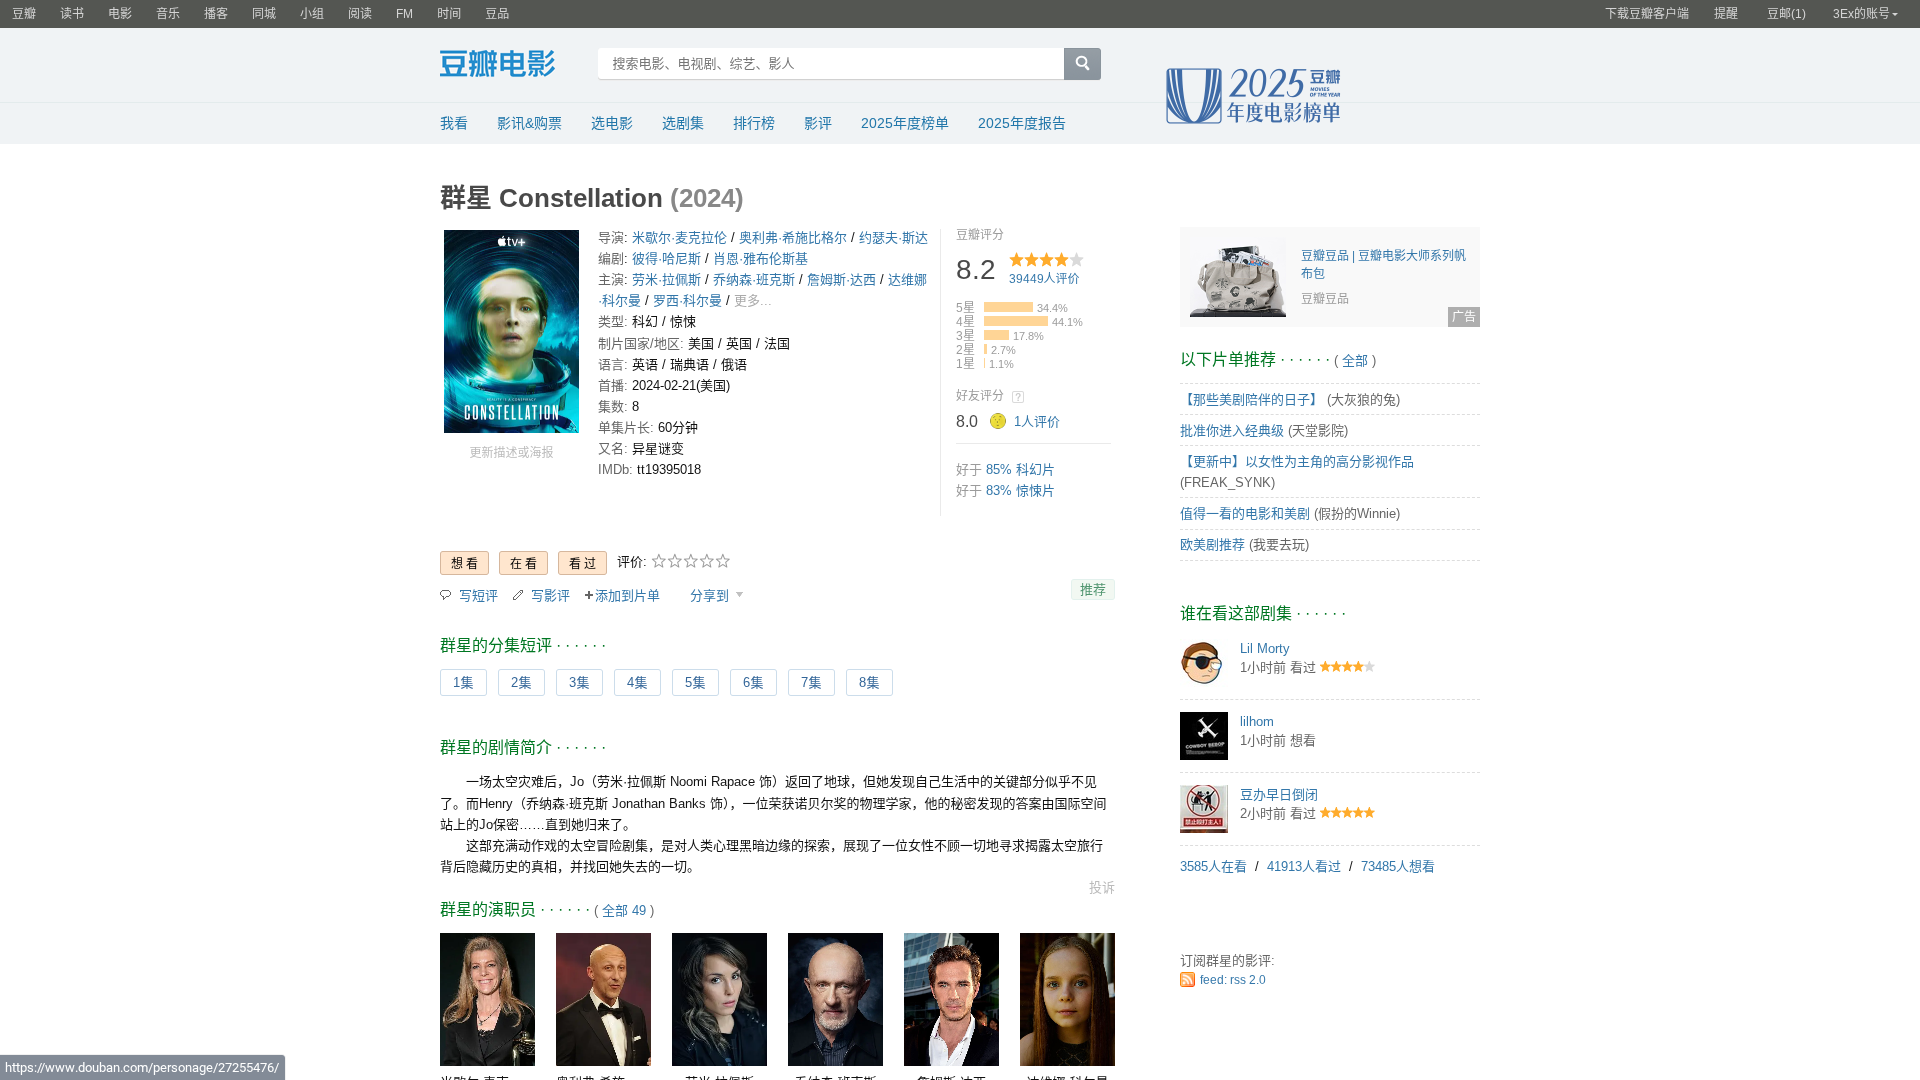Rate the show four stars
The height and width of the screenshot is (1080, 1920).
pos(707,561)
